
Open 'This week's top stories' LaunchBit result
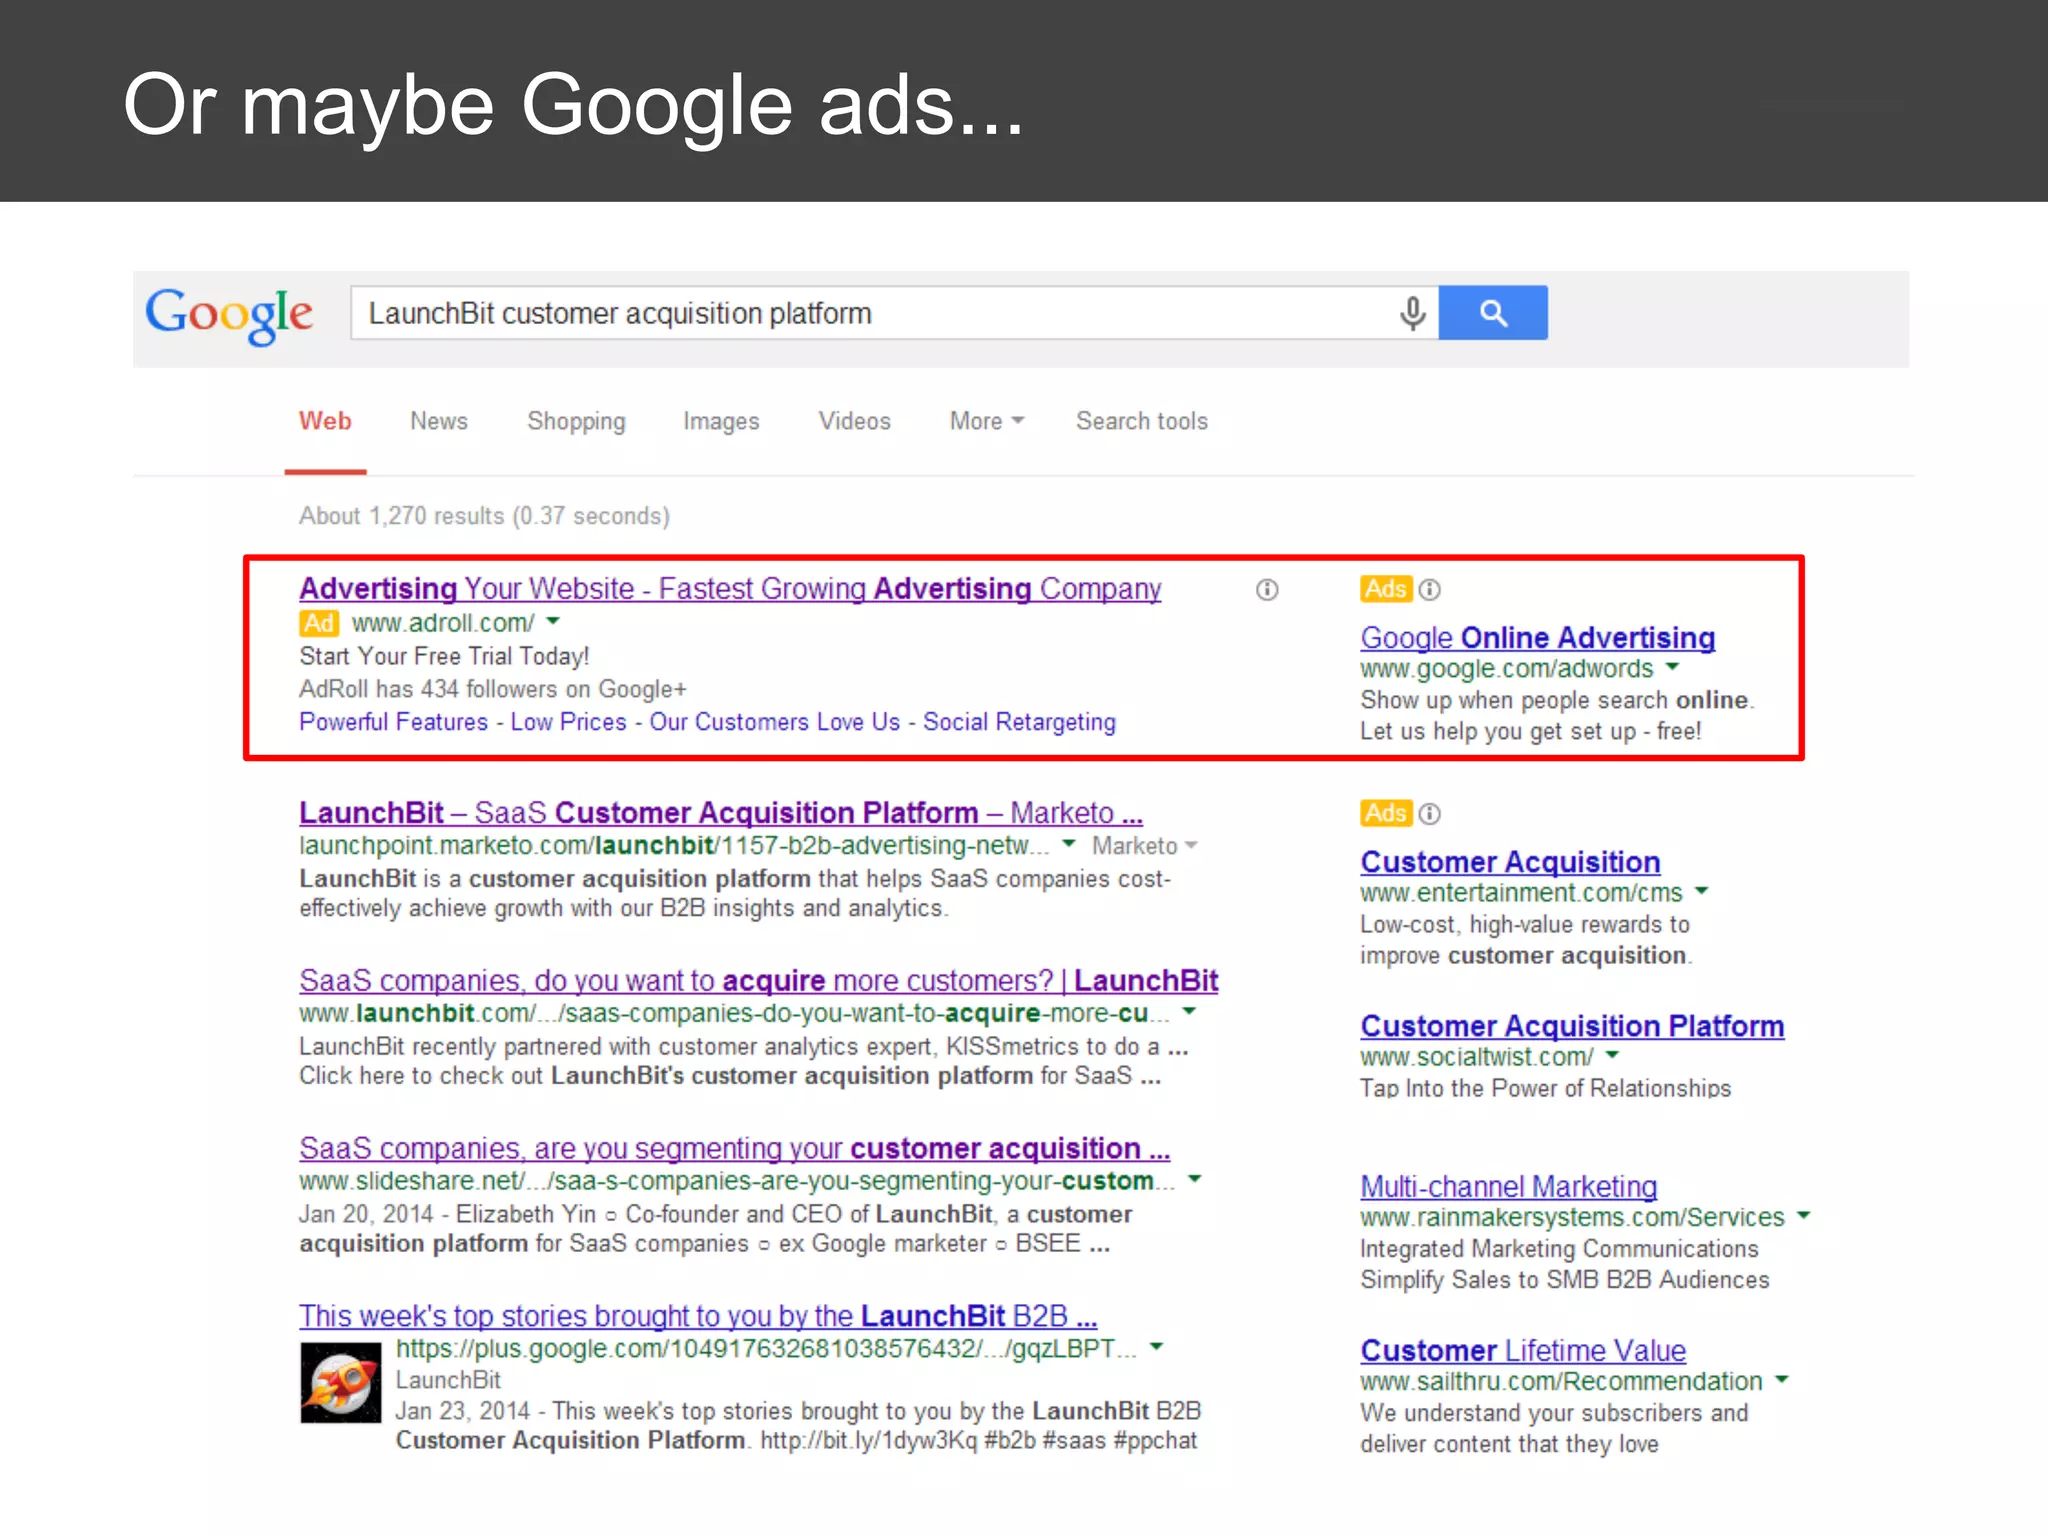pos(698,1316)
